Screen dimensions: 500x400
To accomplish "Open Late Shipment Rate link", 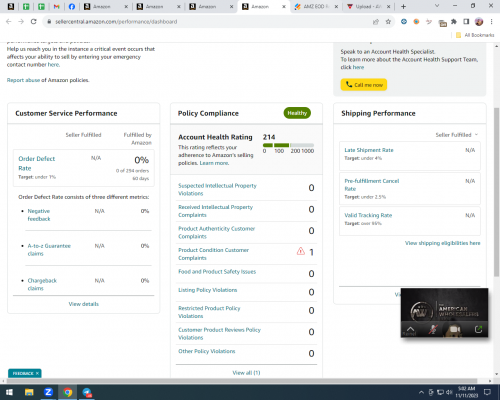I will click(x=369, y=150).
